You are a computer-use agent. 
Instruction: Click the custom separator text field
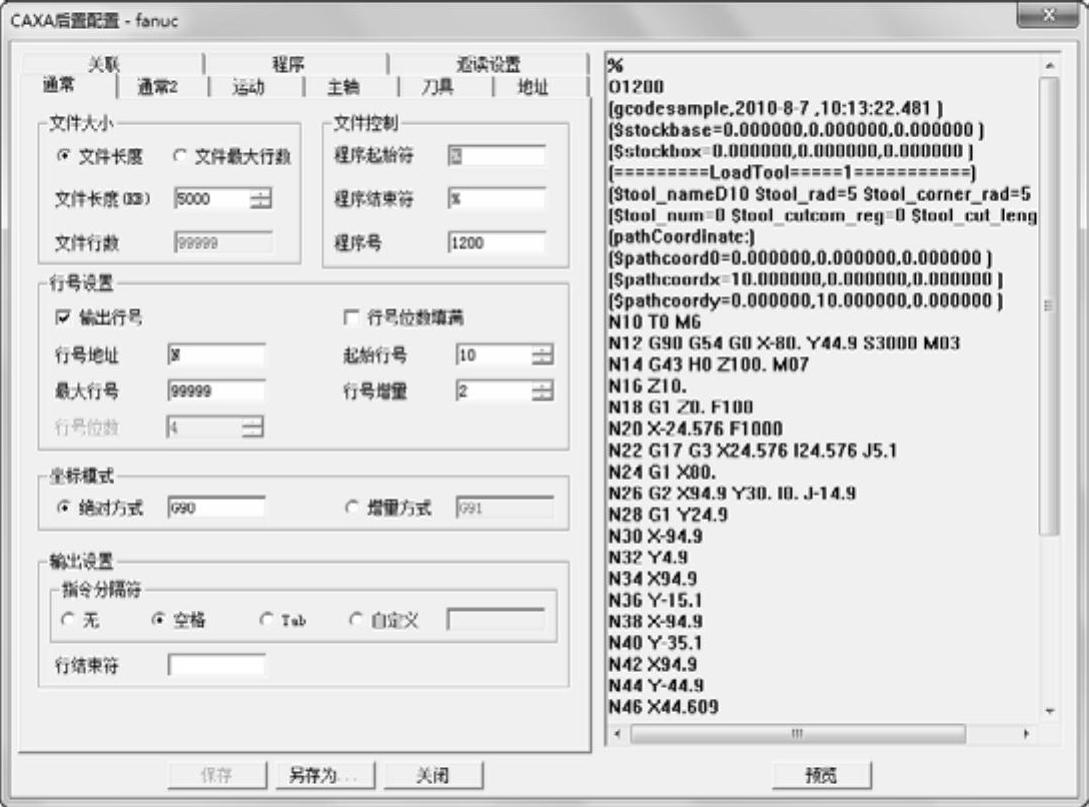[495, 619]
